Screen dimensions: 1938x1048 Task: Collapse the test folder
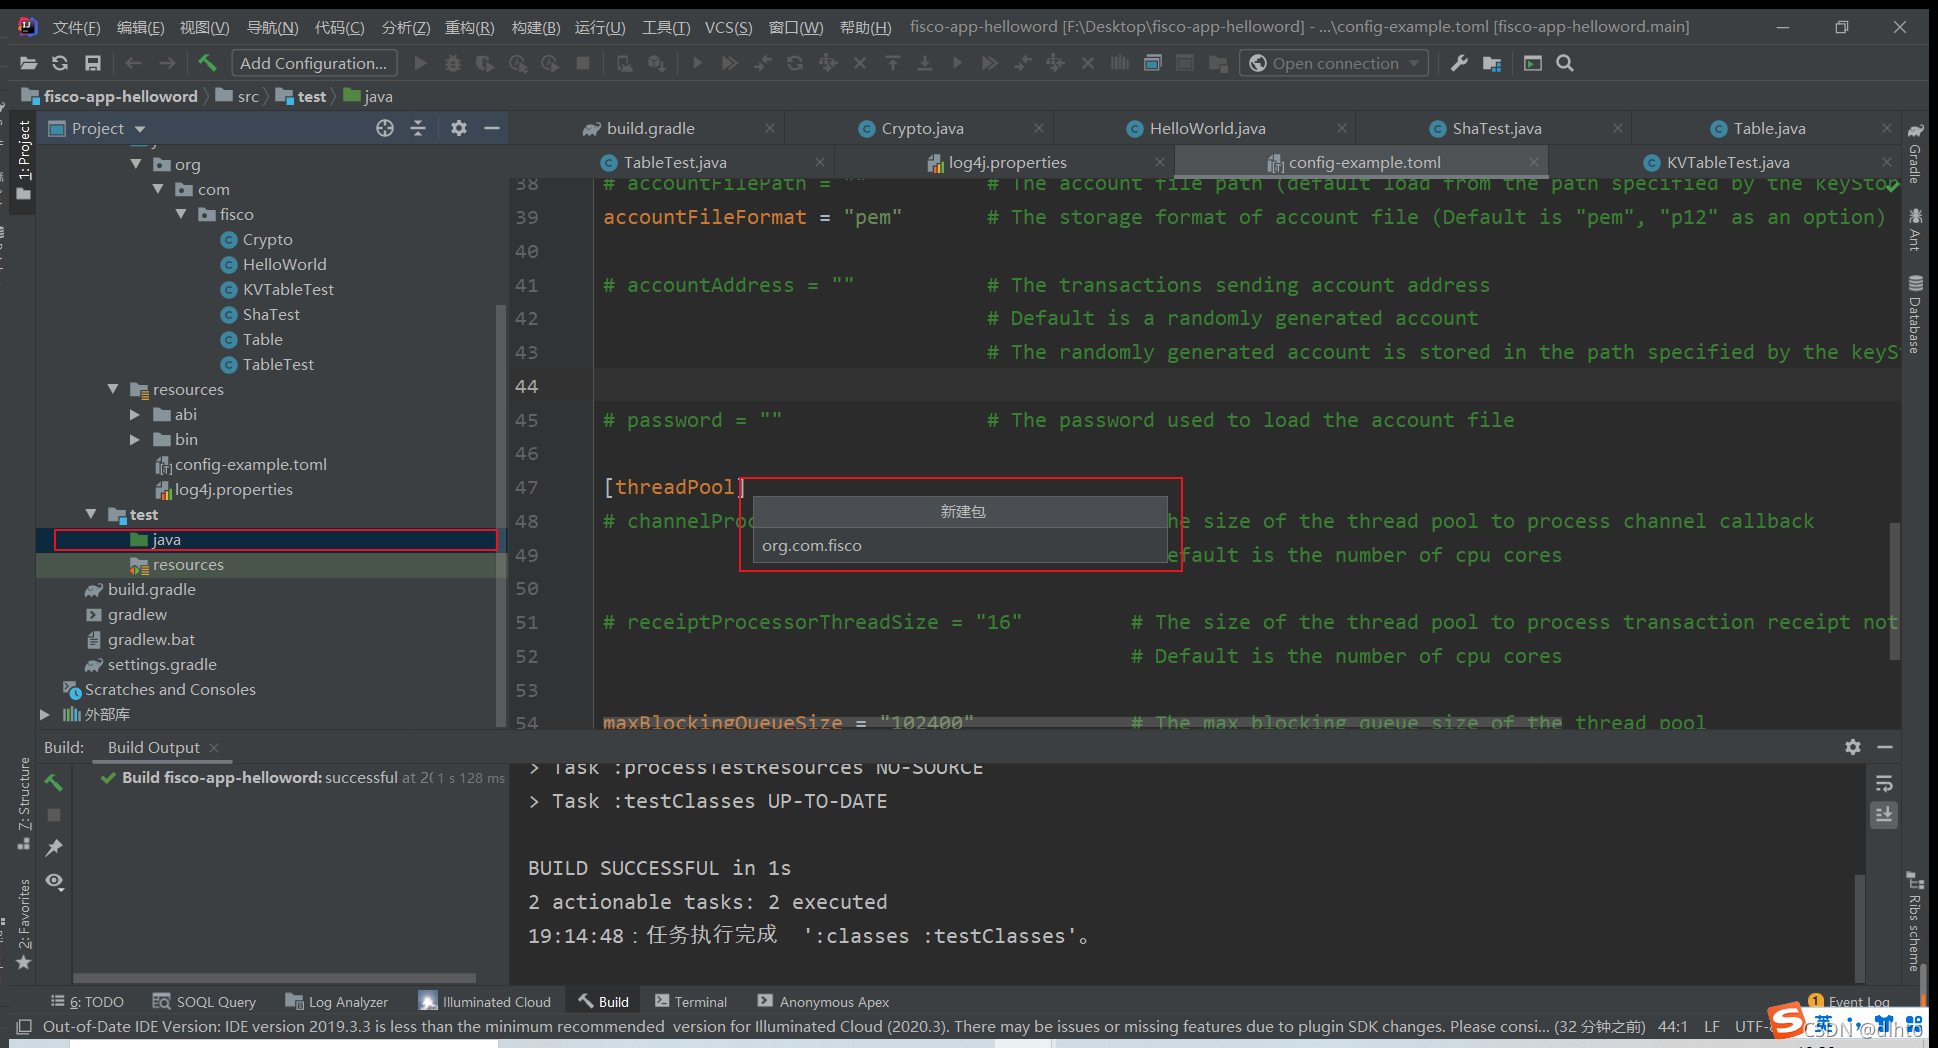91,514
